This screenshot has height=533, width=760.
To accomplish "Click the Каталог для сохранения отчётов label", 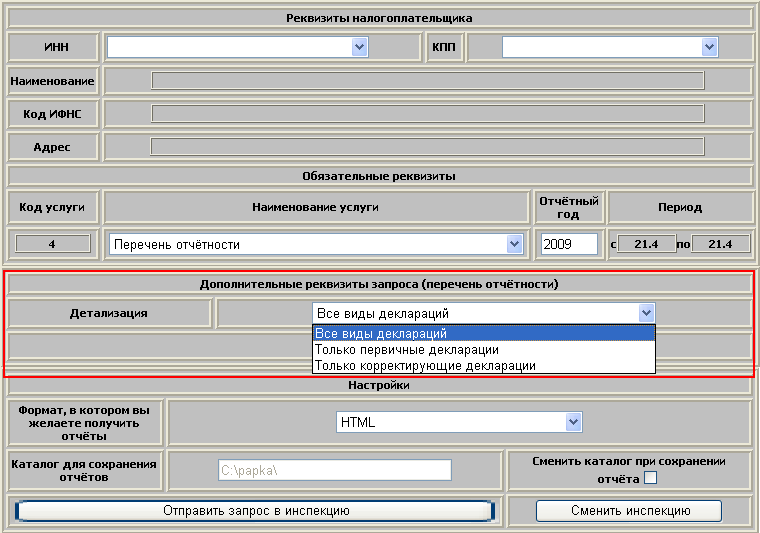I will (x=84, y=470).
